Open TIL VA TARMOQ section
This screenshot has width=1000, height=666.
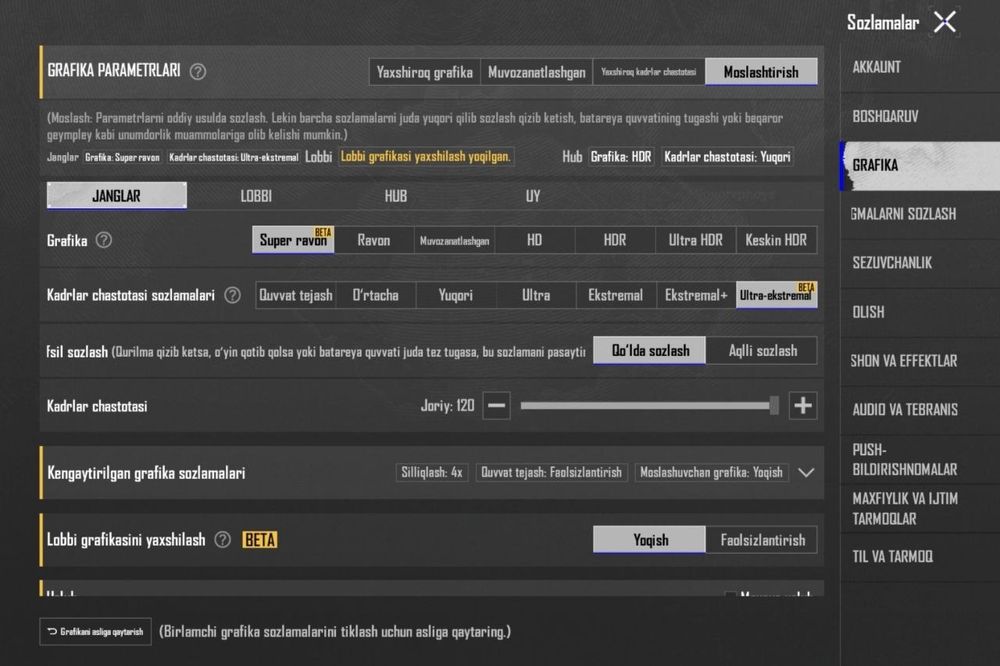point(920,557)
